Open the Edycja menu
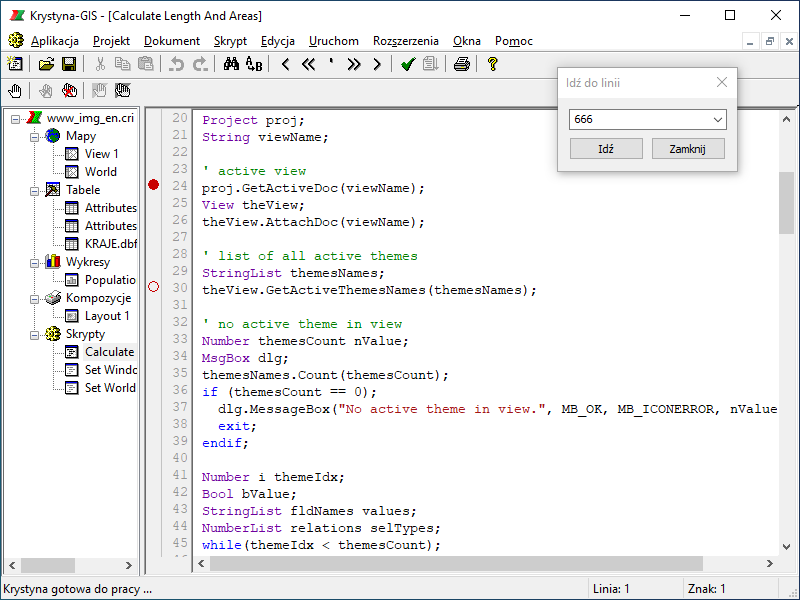The width and height of the screenshot is (800, 600). [278, 41]
